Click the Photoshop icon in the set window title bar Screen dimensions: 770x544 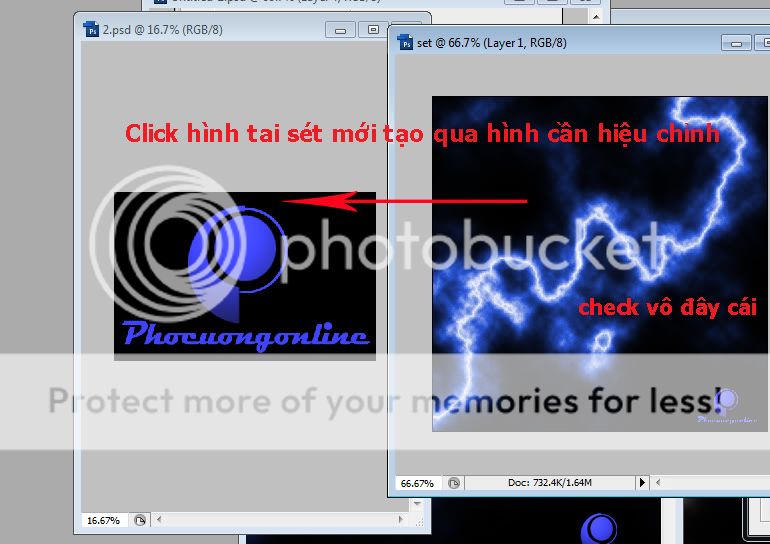pos(405,42)
